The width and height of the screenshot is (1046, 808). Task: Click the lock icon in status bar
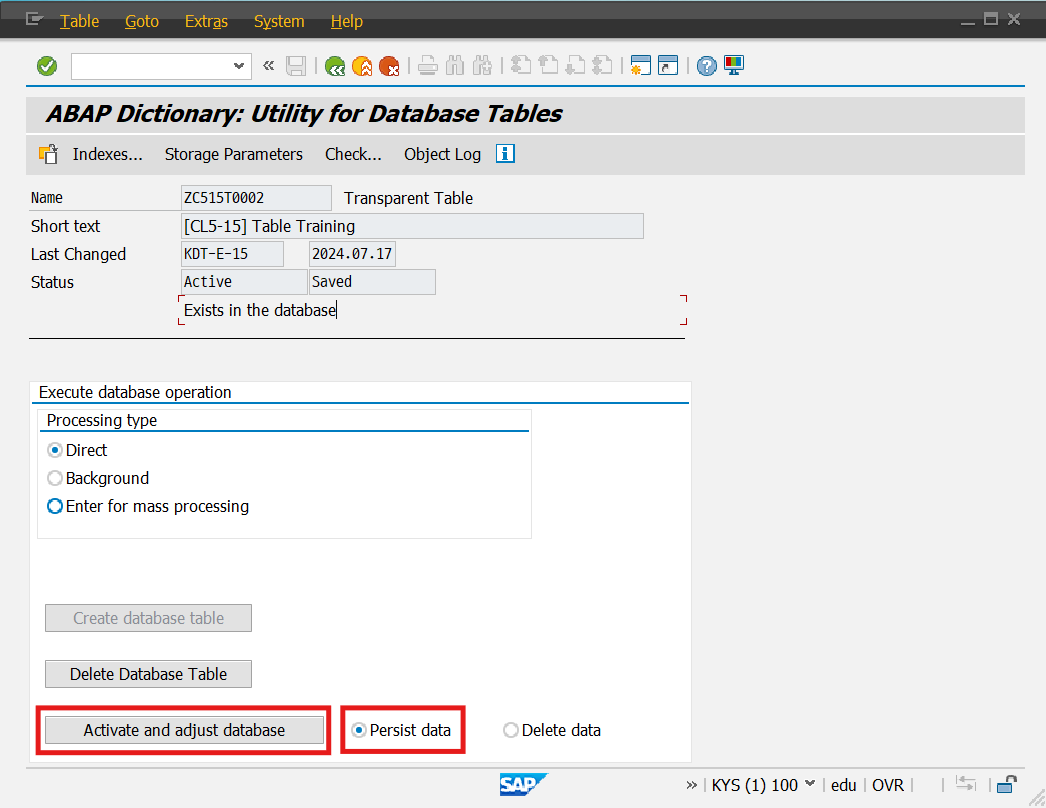1006,784
